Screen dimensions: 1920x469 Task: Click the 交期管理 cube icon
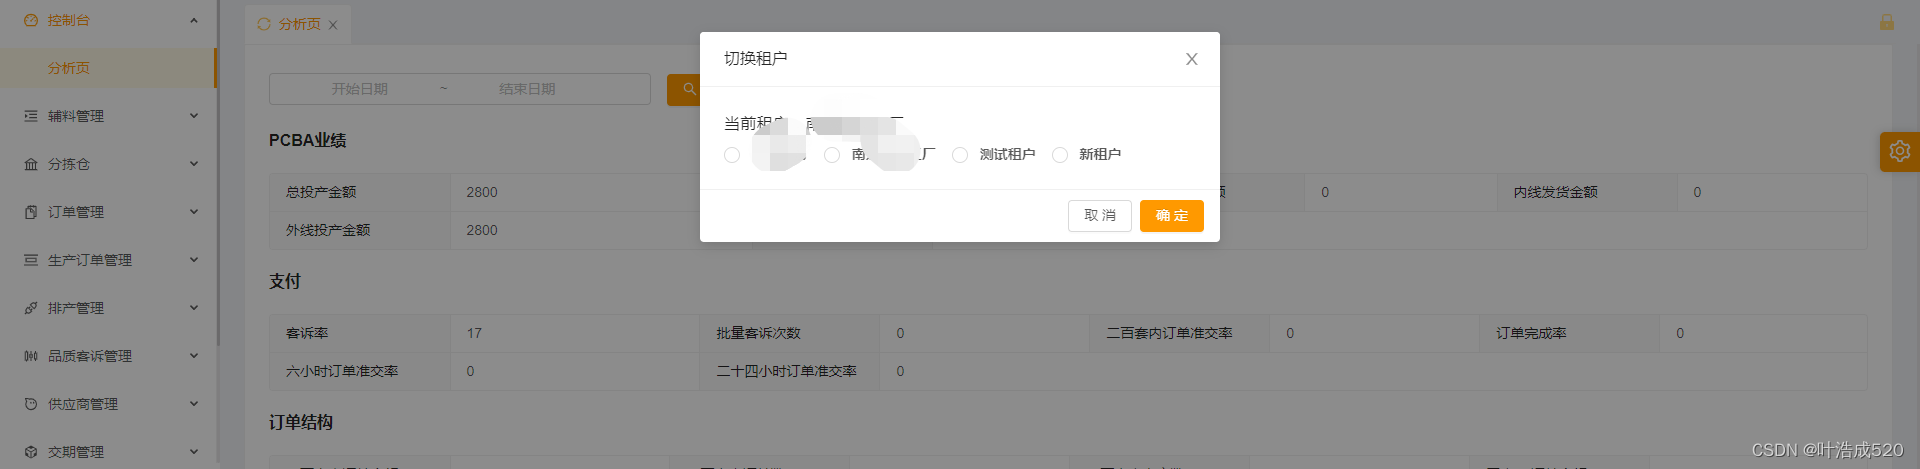tap(31, 452)
